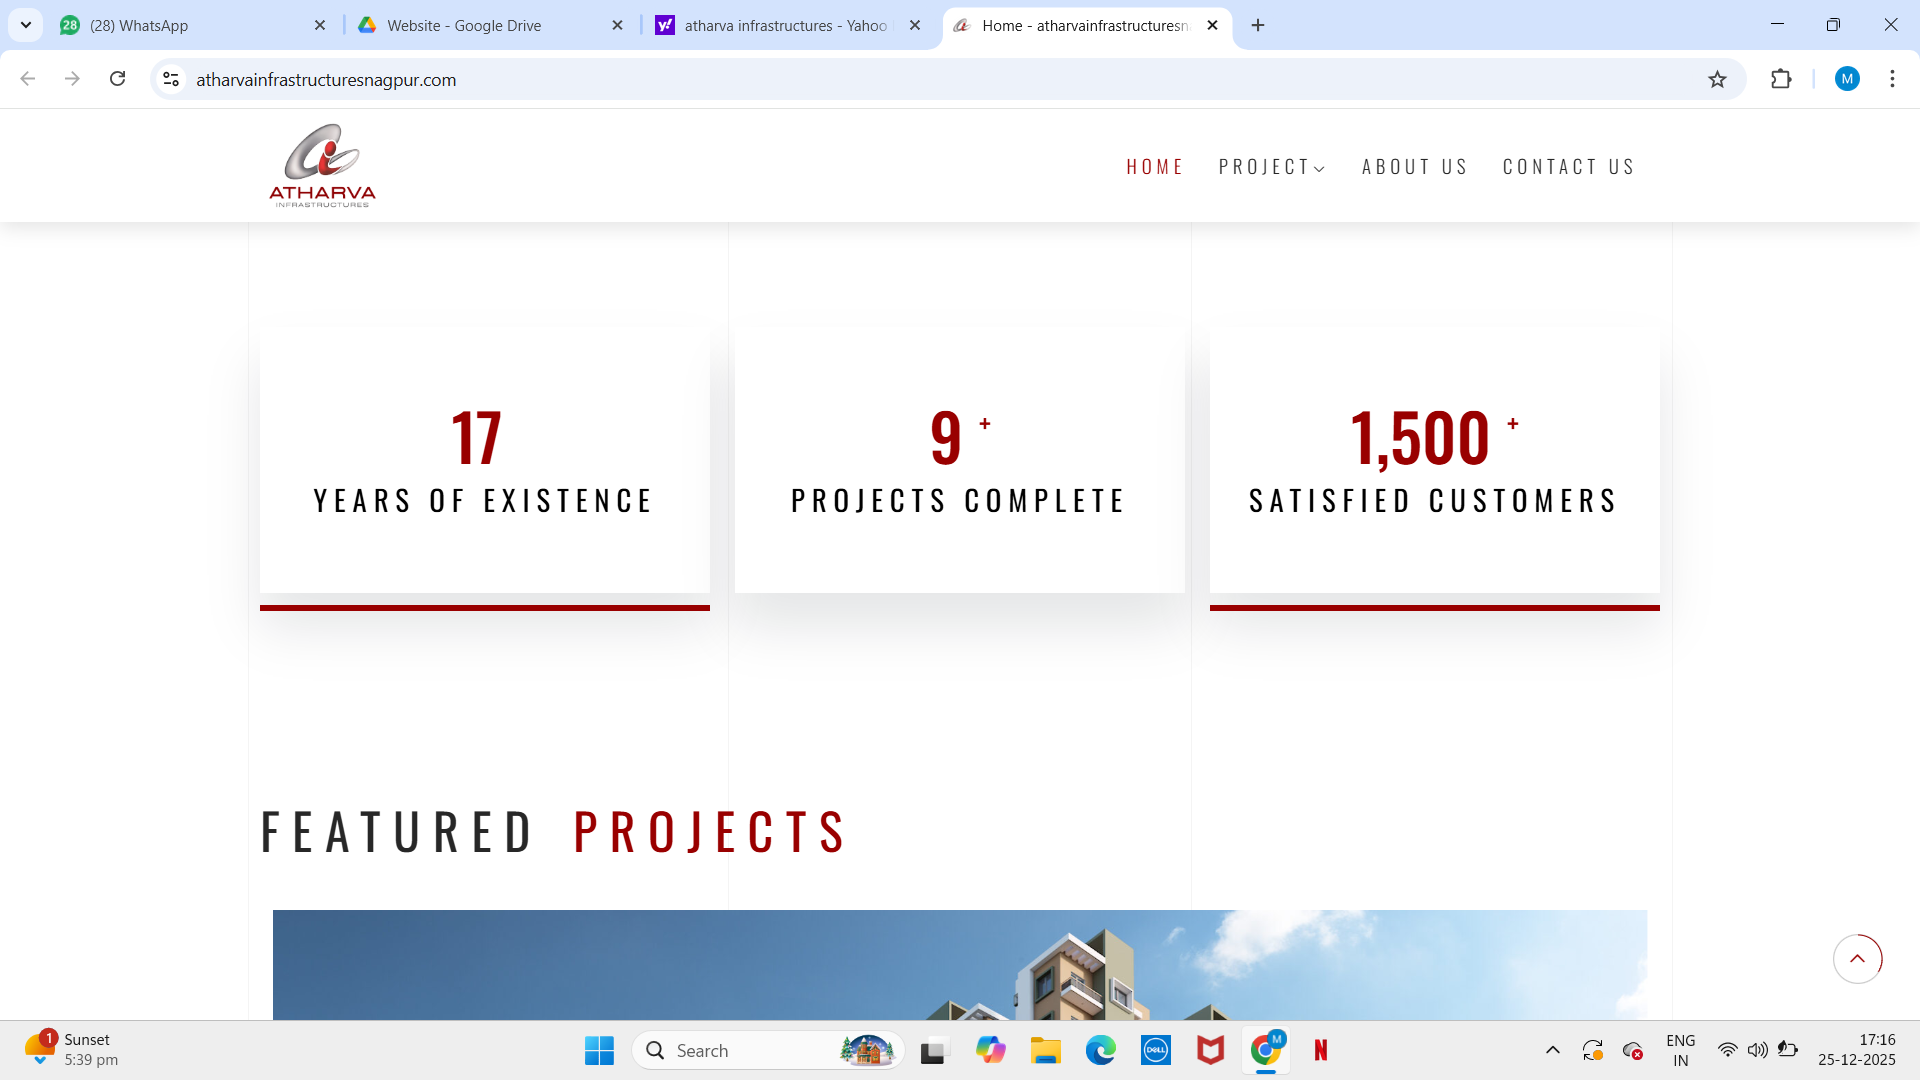Click the scroll-to-top arrow button
The image size is (1920, 1080).
(1857, 959)
